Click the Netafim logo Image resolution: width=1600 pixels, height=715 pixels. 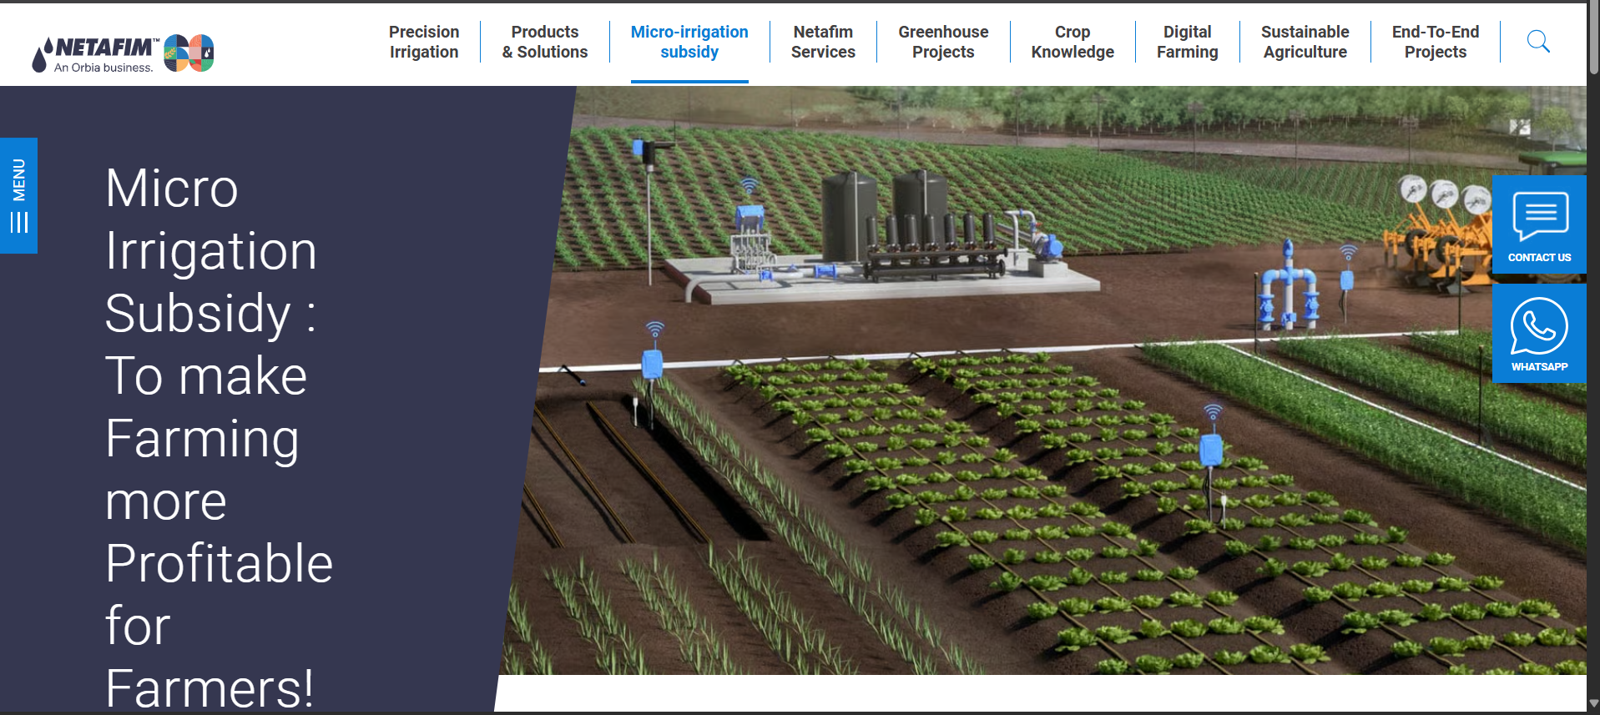[x=95, y=54]
